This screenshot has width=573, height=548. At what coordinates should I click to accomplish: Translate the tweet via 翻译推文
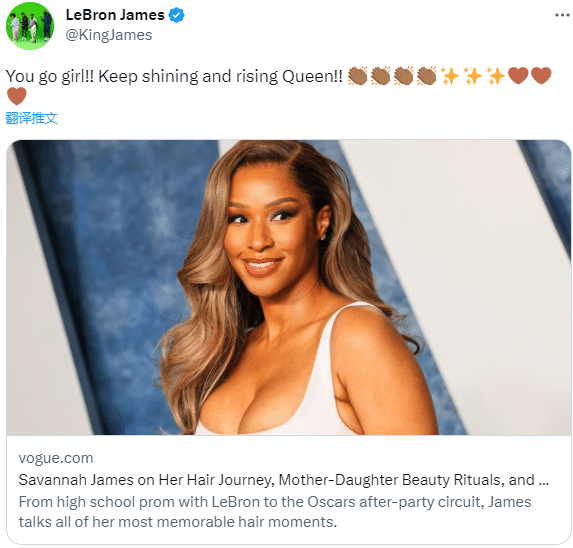31,118
